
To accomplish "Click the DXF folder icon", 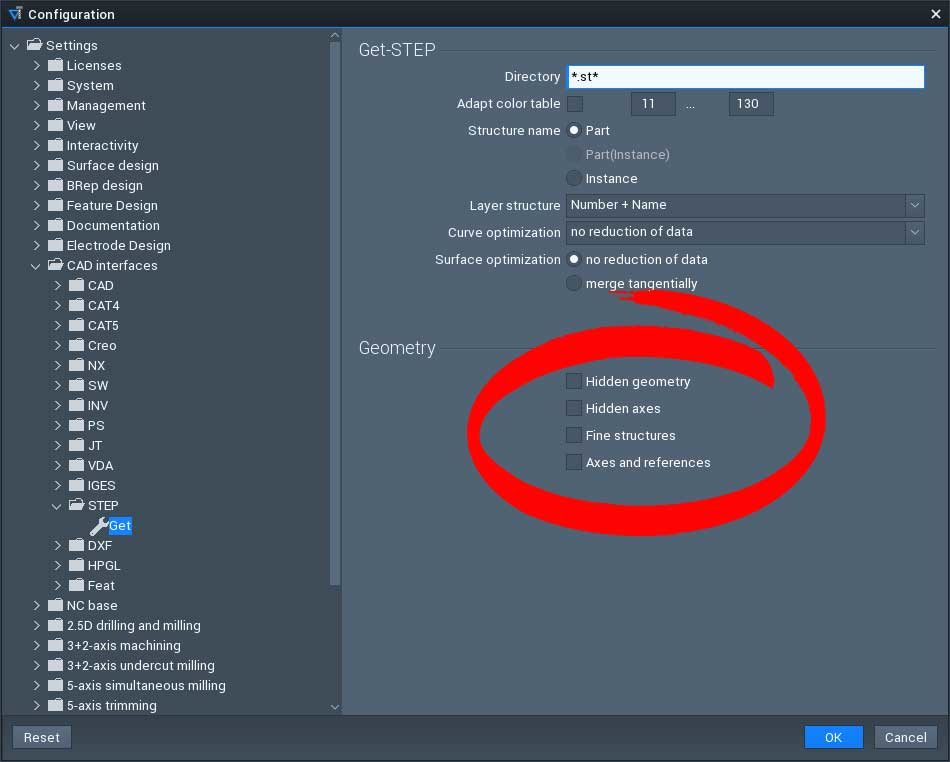I will (x=76, y=545).
